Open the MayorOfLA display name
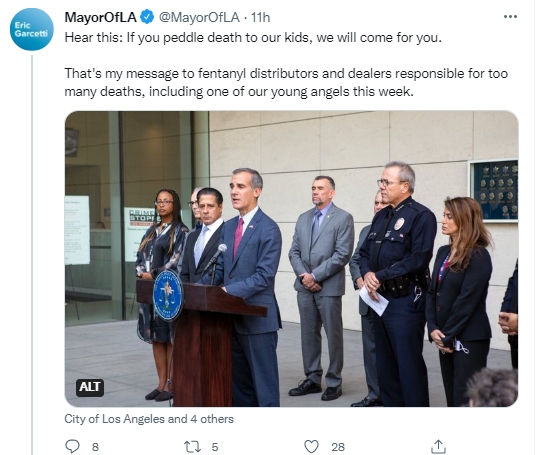Screen dimensions: 537x455 [x=101, y=17]
